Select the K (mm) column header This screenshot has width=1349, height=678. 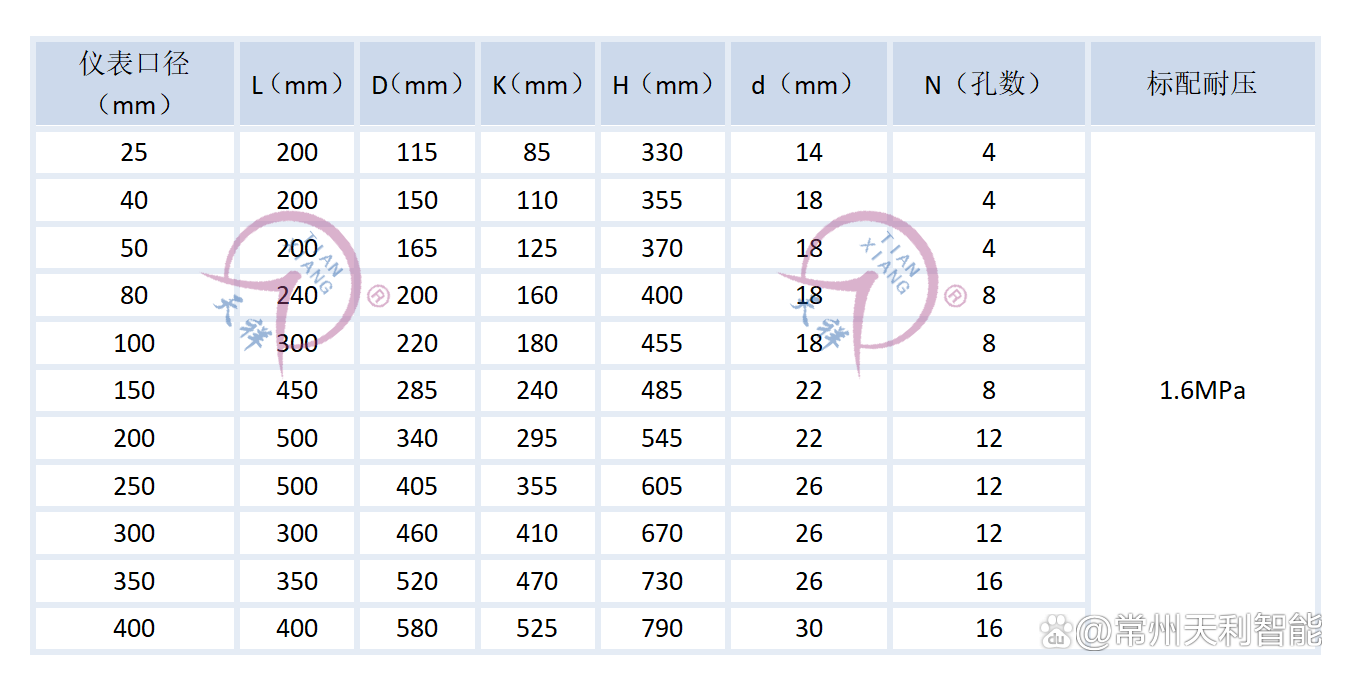coord(537,84)
